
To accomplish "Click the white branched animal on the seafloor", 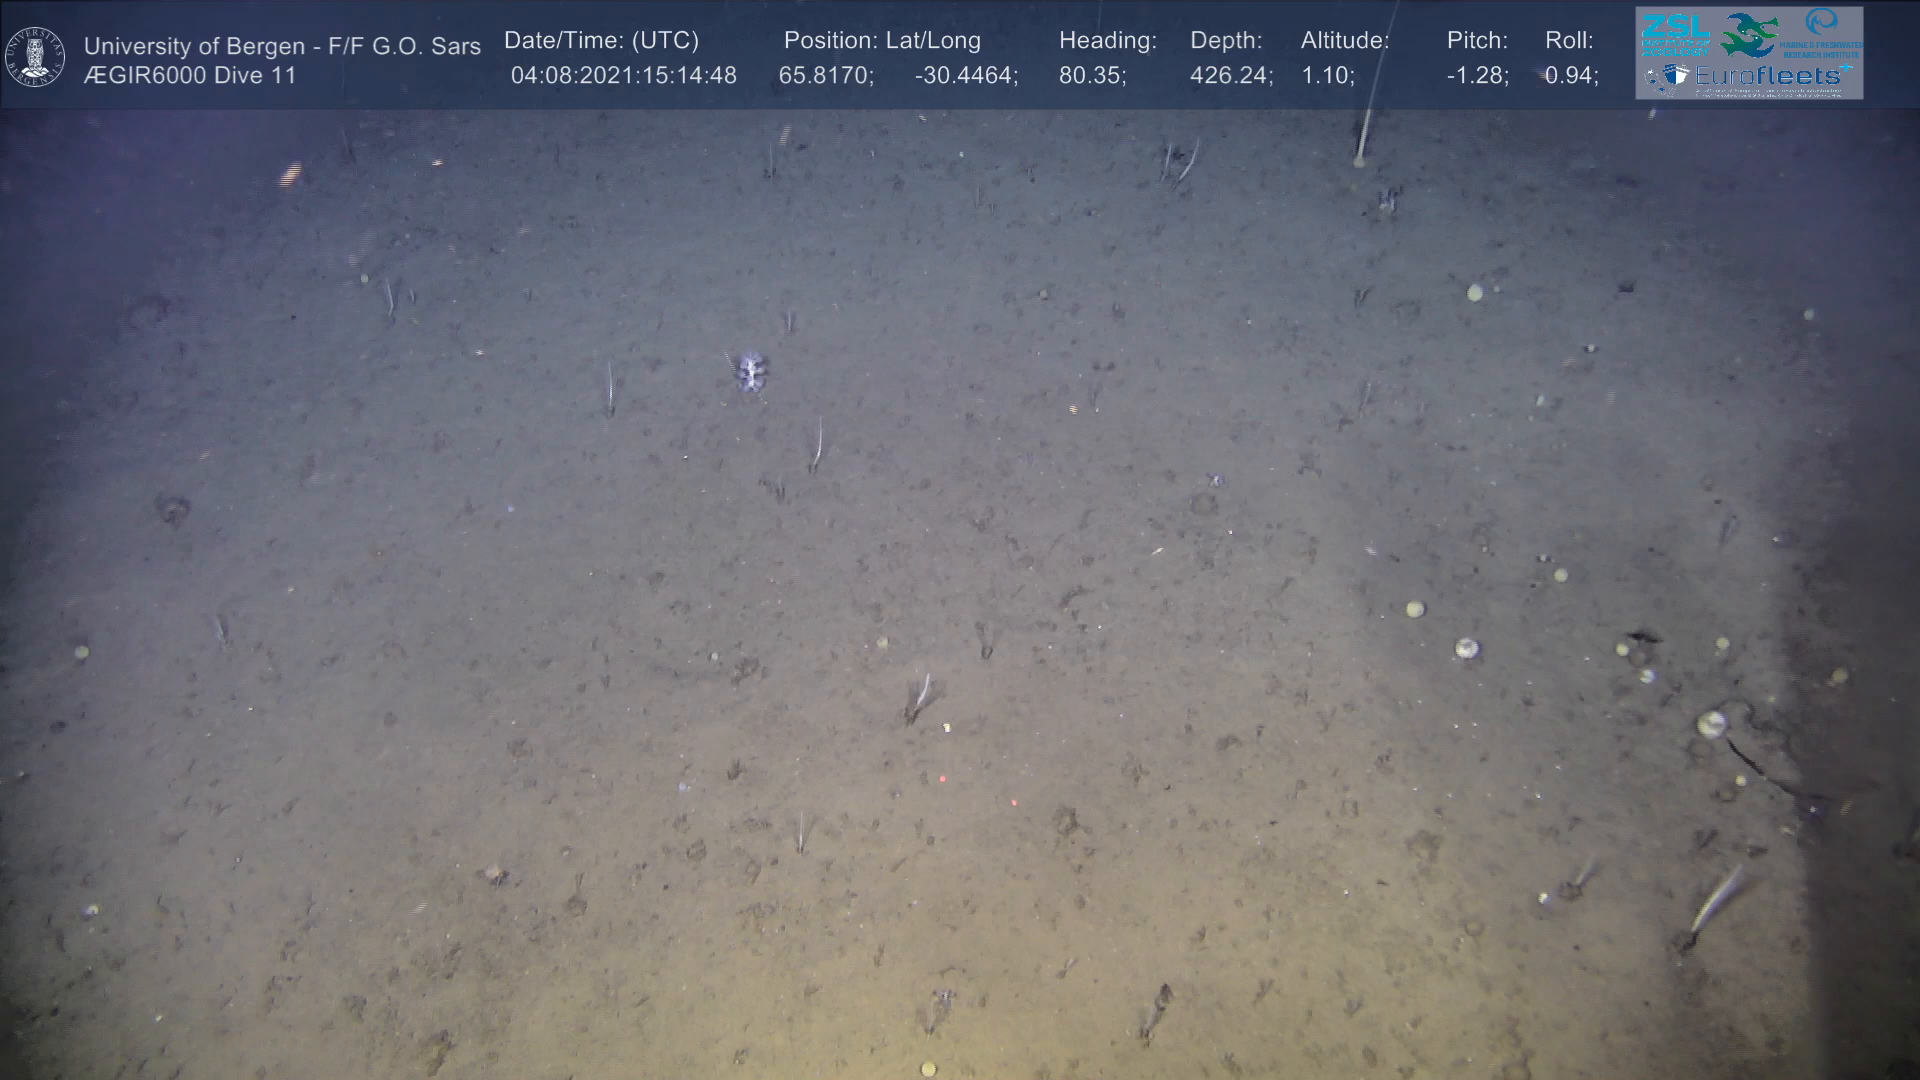I will [x=749, y=371].
